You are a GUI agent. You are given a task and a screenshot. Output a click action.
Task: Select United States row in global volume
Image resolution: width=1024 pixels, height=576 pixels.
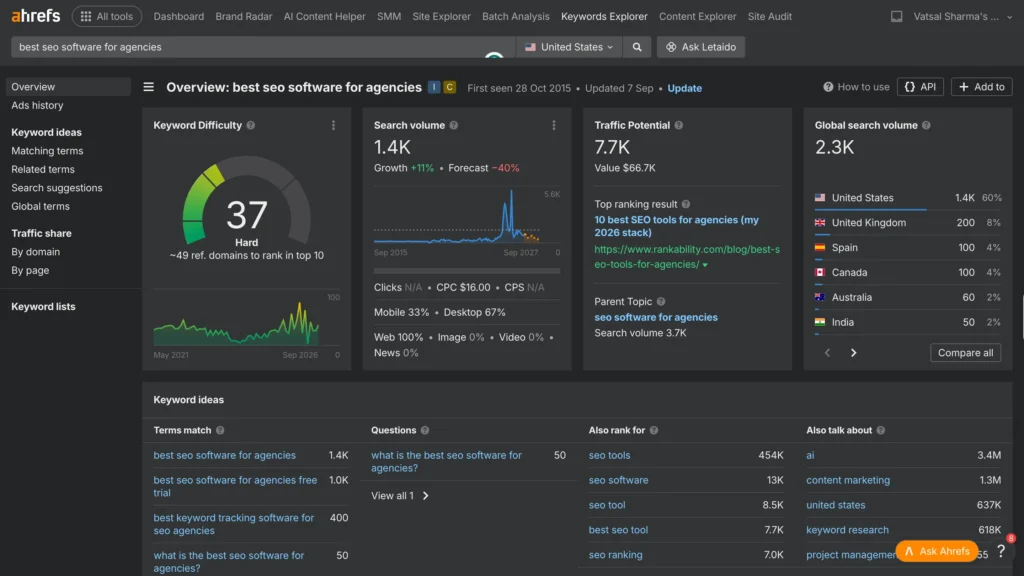pos(908,198)
